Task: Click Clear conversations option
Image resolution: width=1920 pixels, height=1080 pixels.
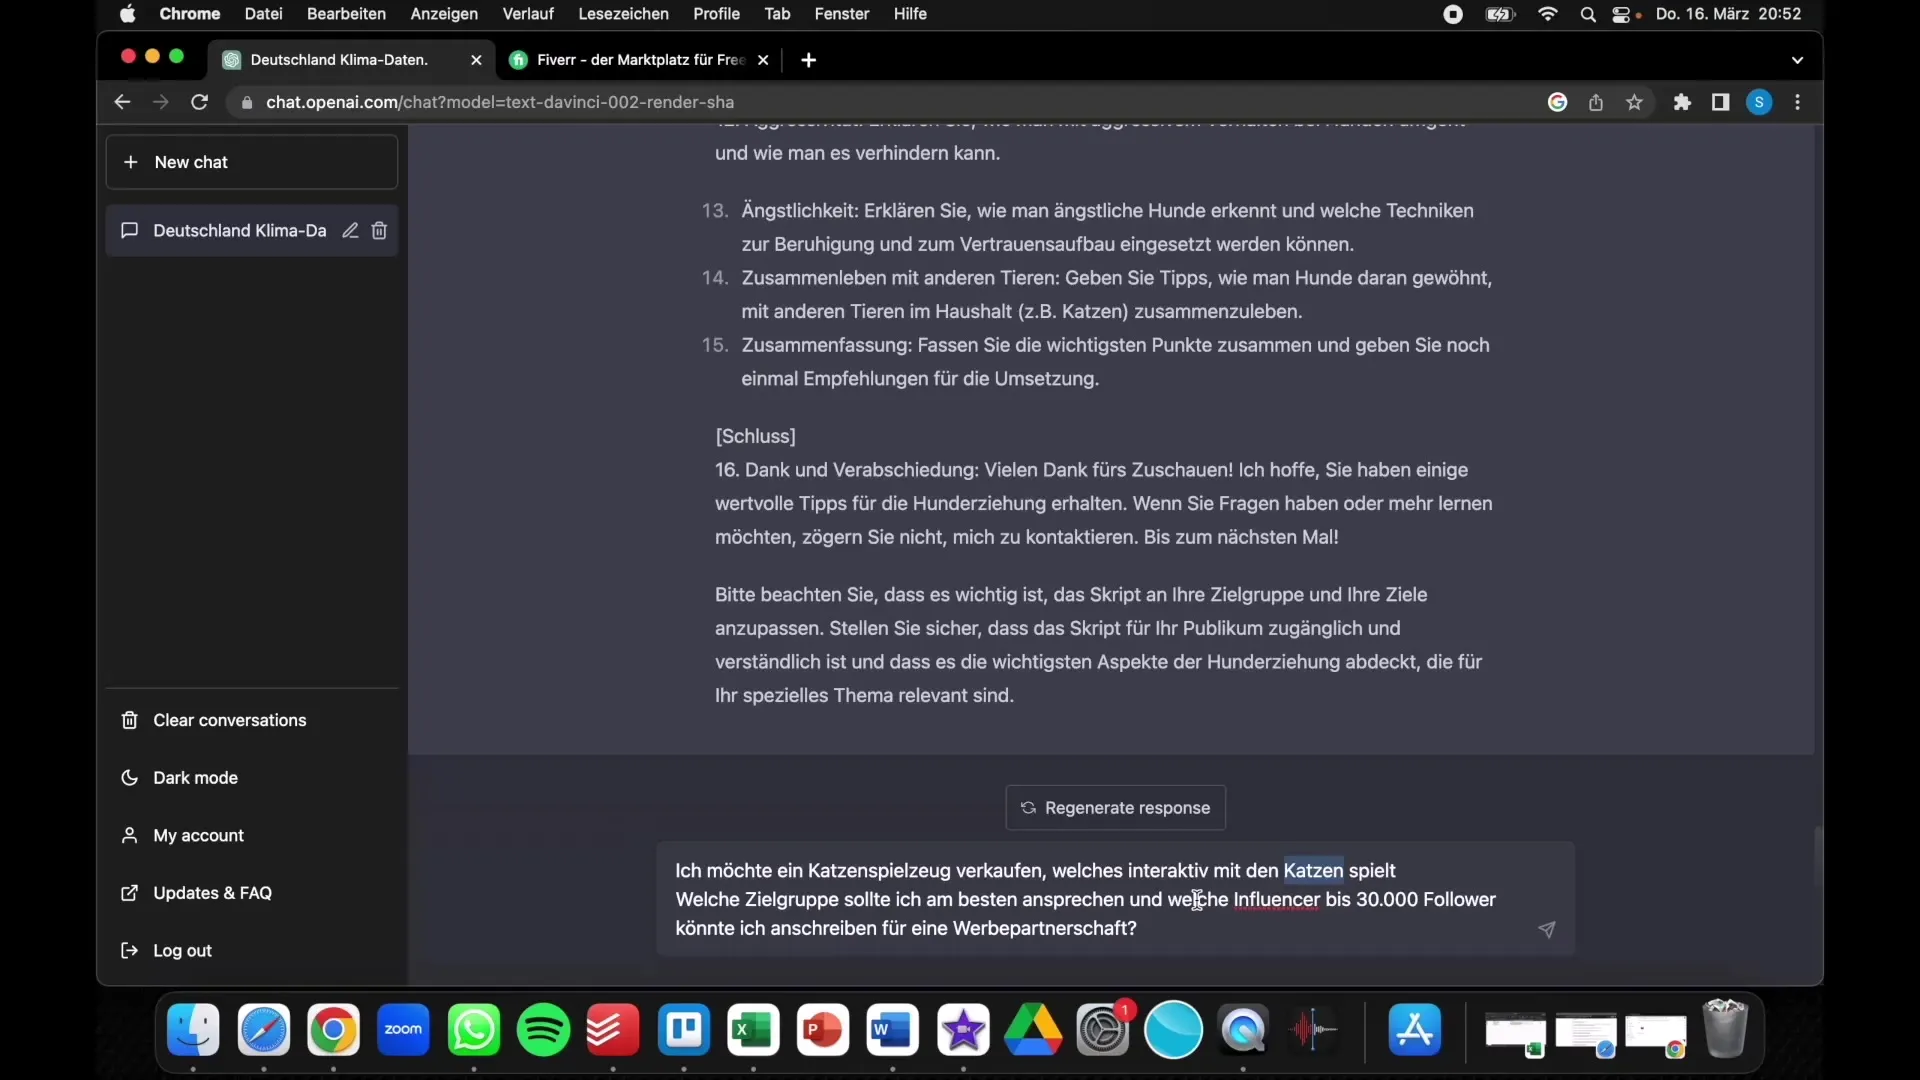Action: tap(229, 720)
